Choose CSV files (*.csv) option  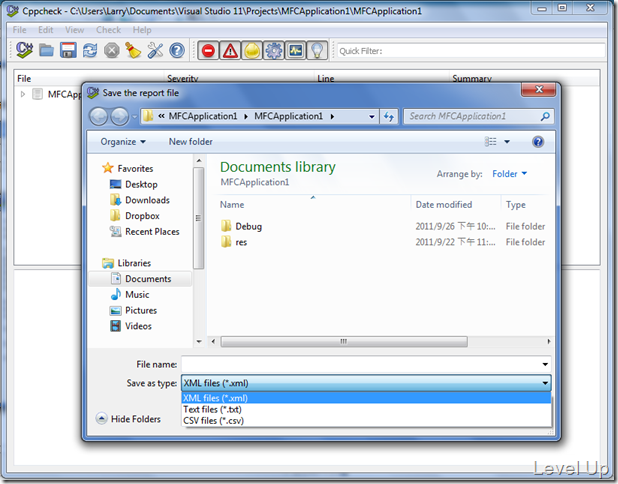point(366,421)
